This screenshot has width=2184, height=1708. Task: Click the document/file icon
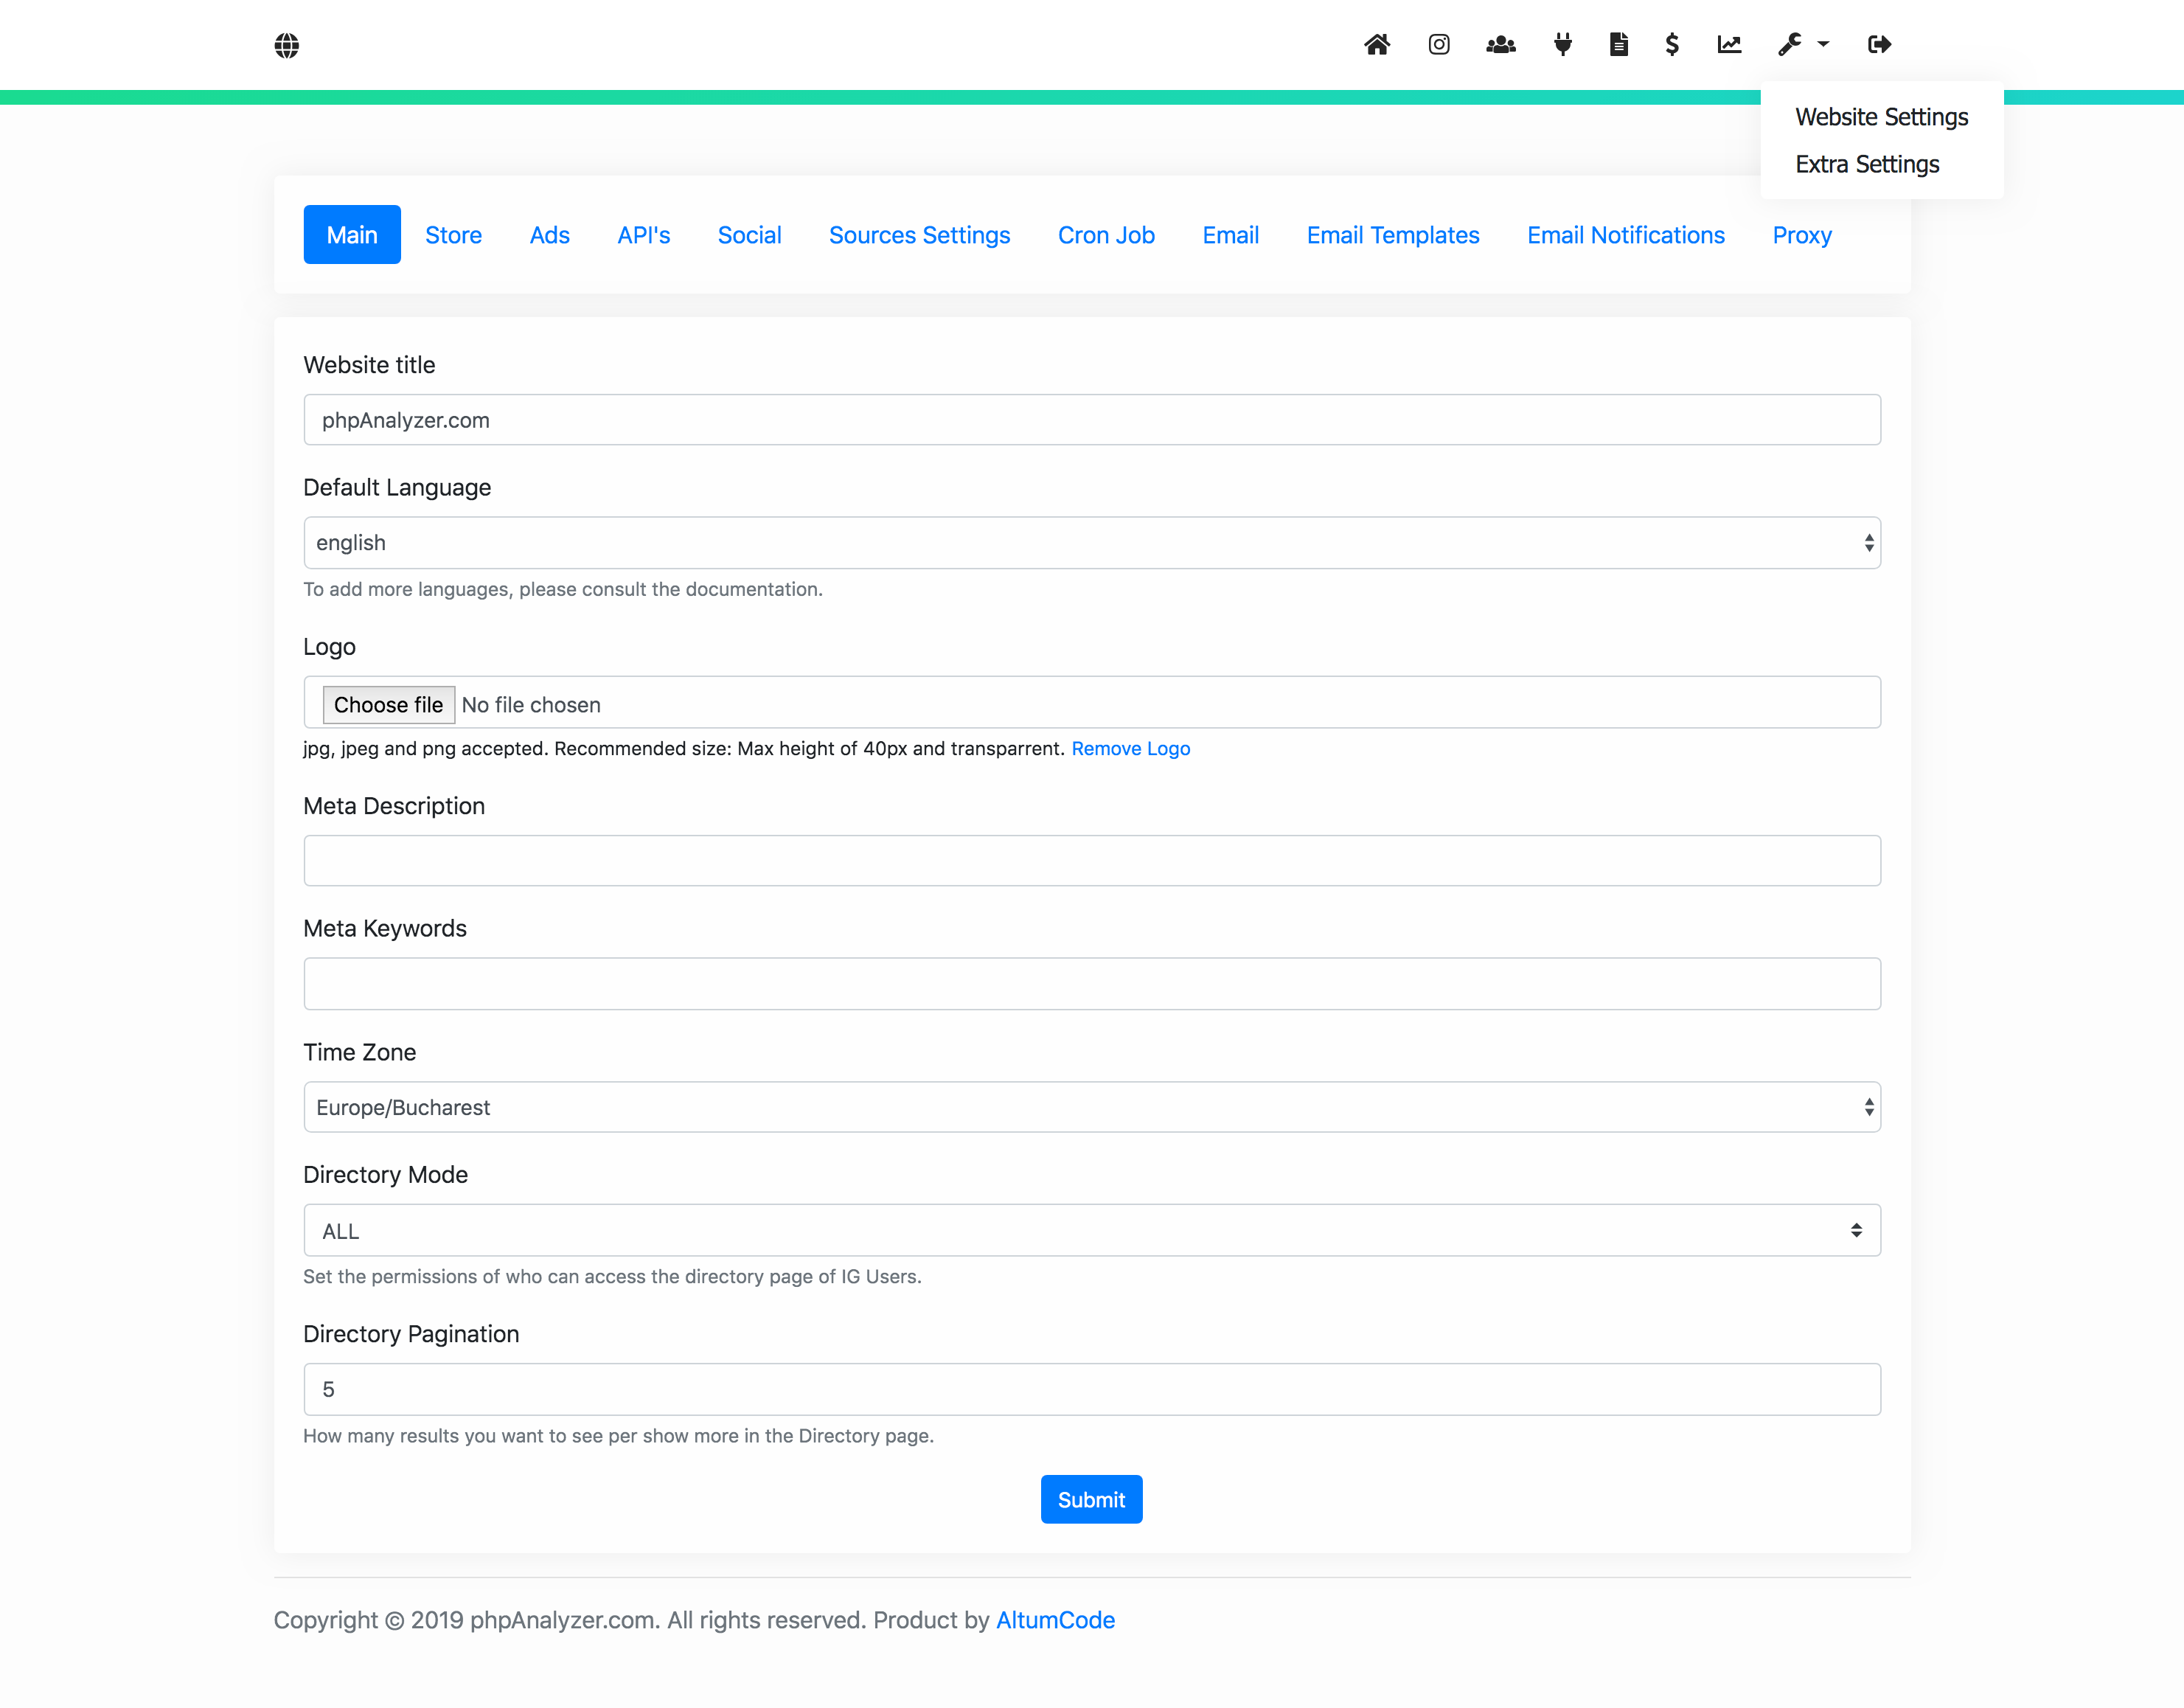click(1618, 44)
